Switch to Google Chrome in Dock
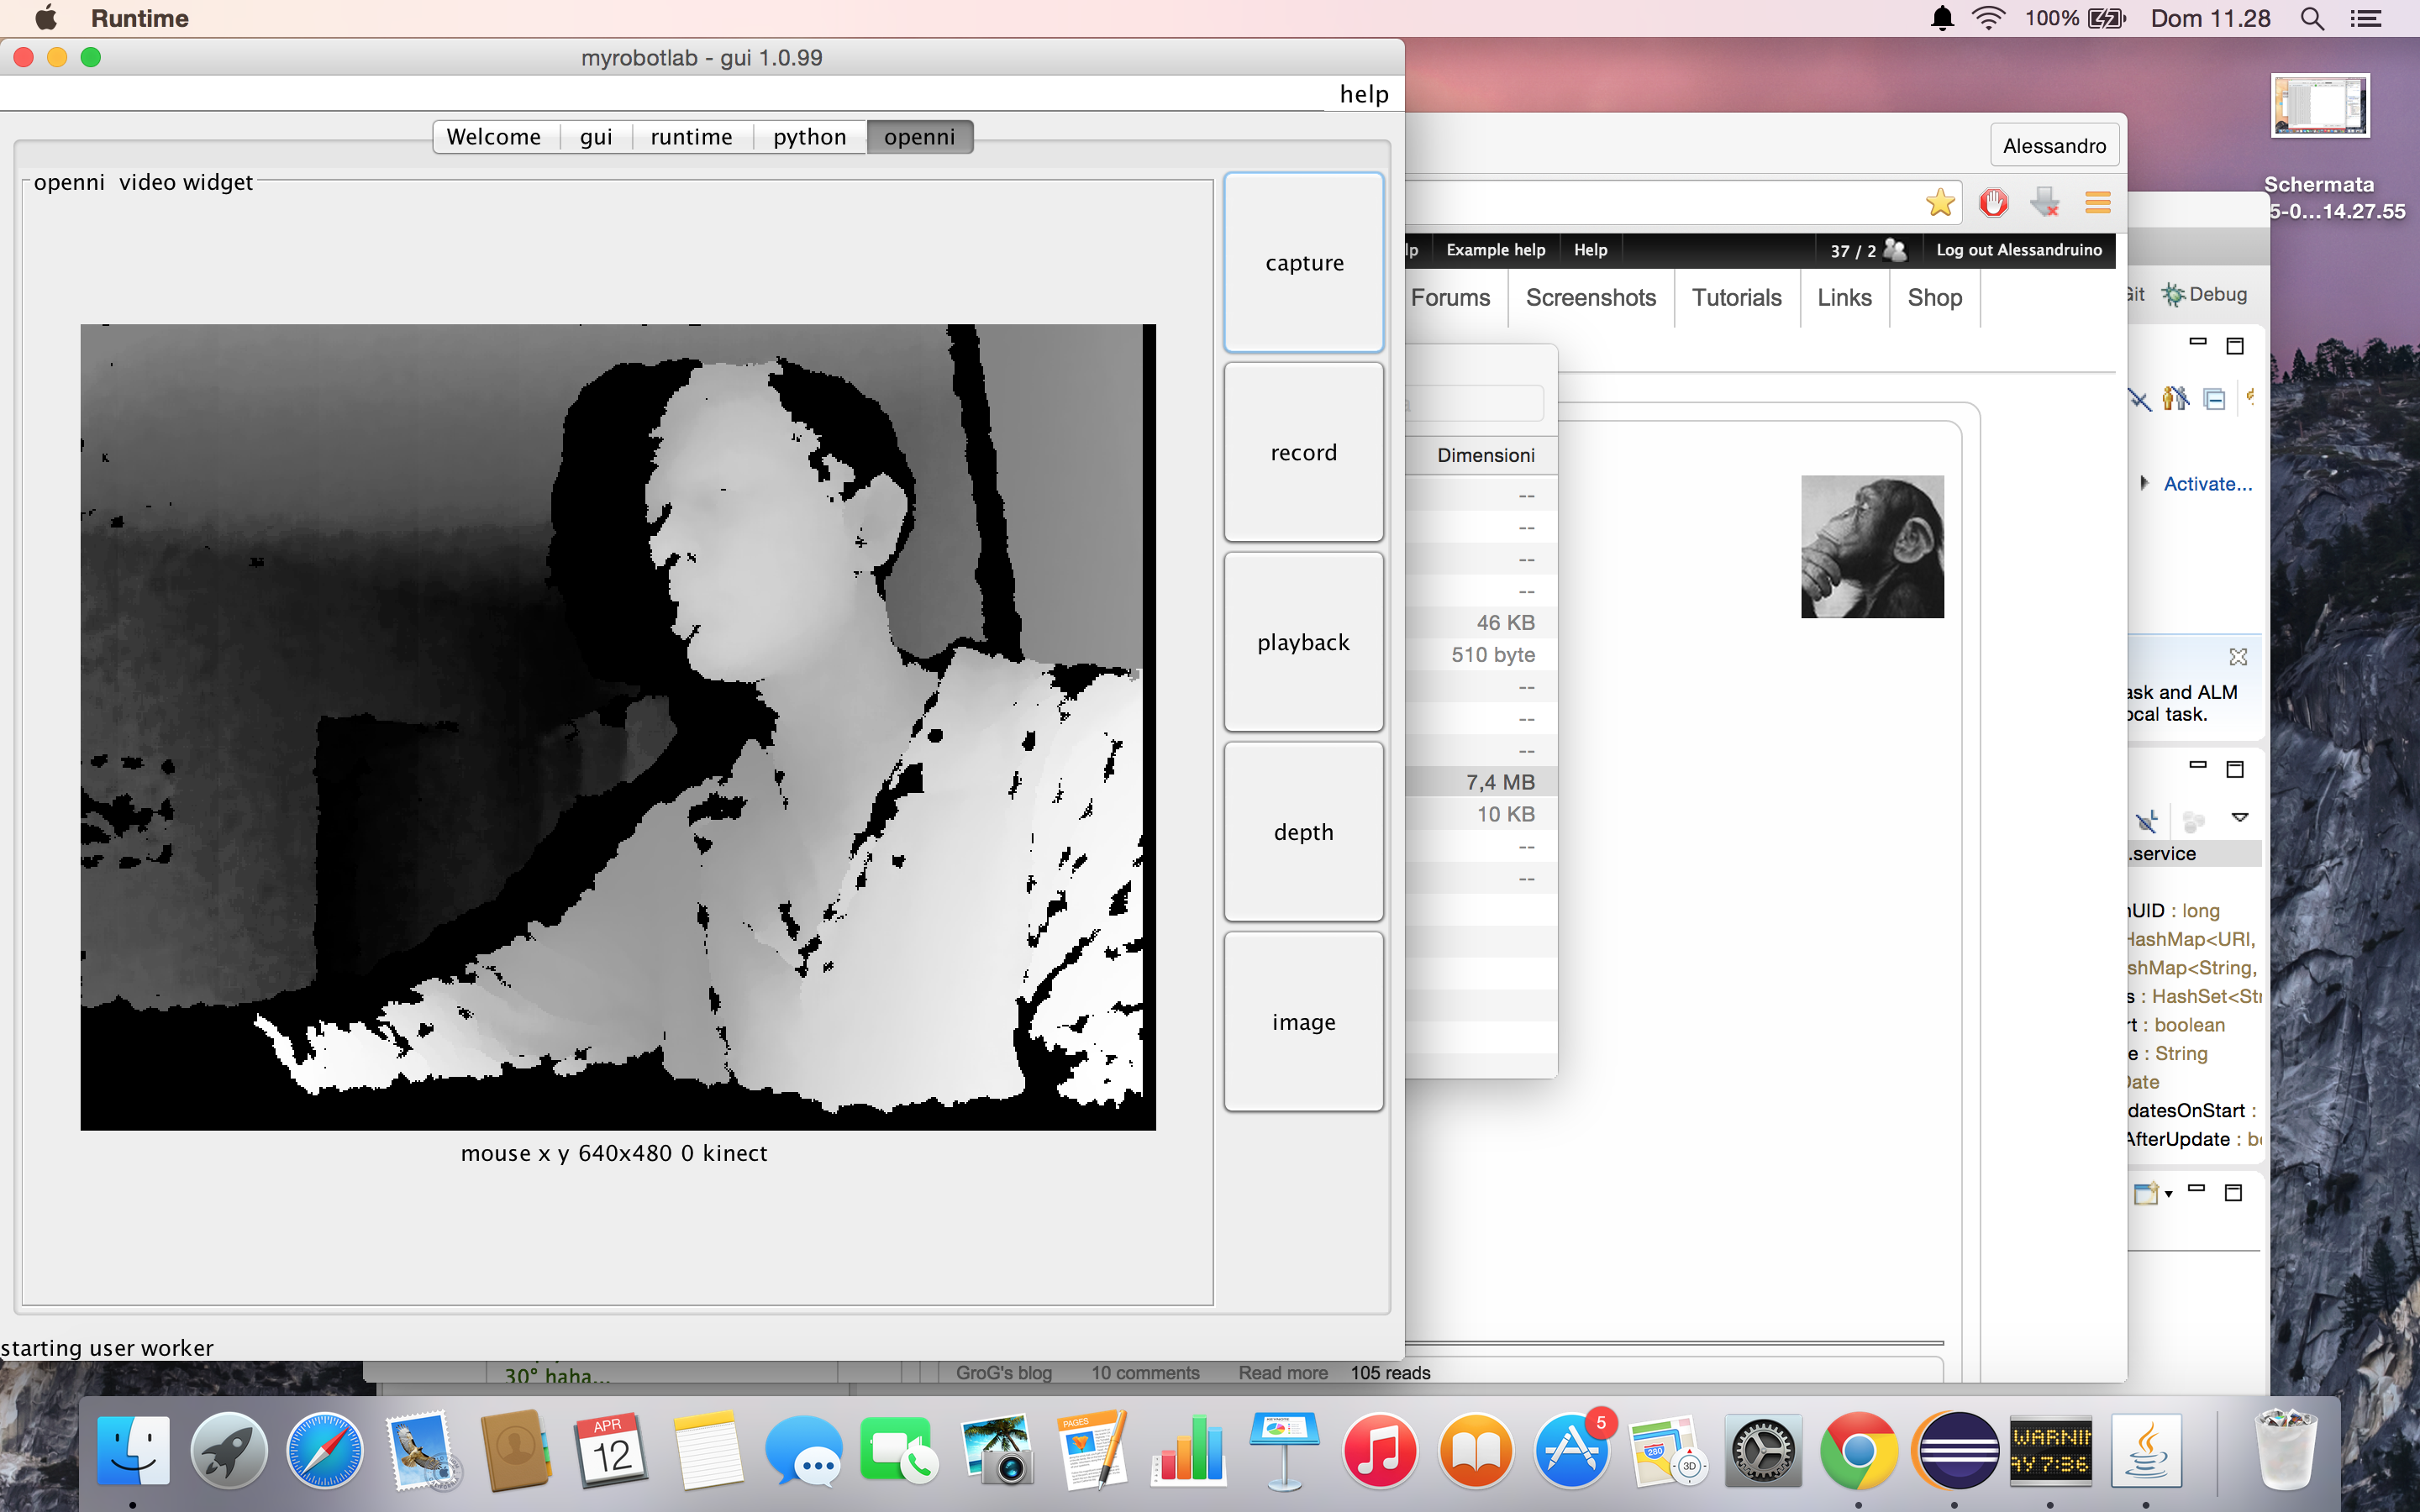This screenshot has width=2420, height=1512. [1859, 1451]
